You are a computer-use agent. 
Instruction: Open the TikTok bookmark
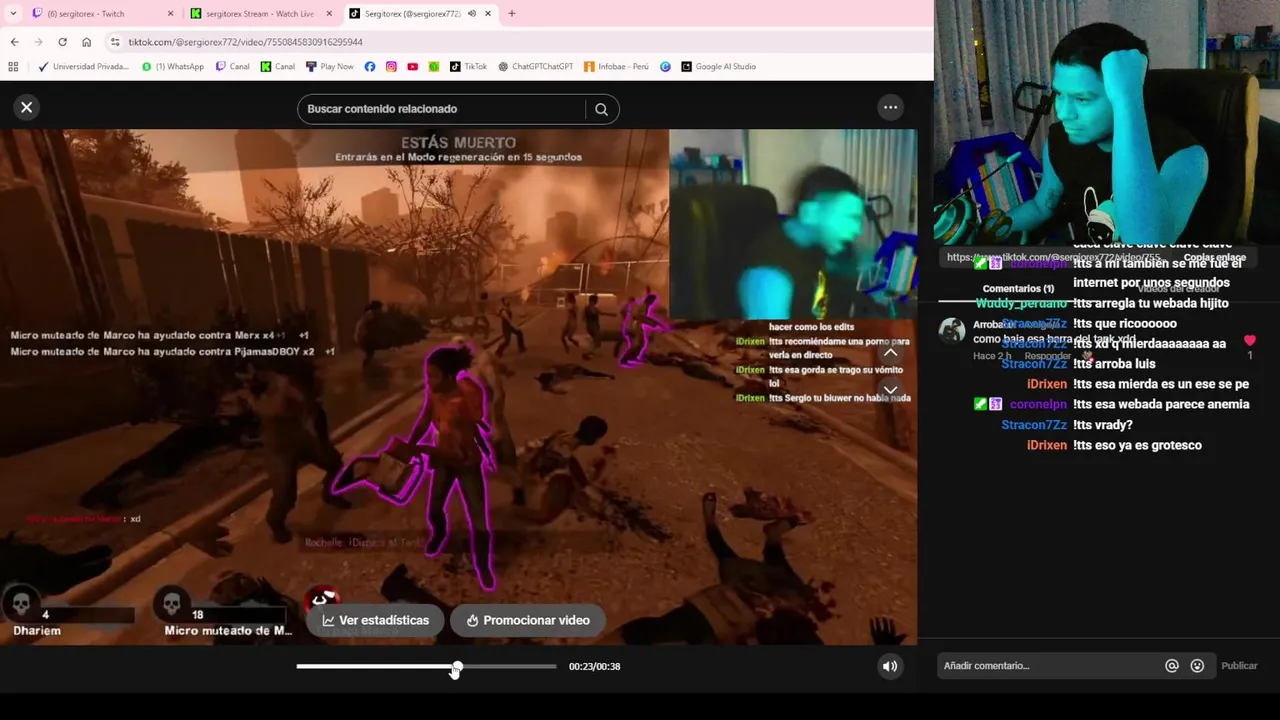468,67
